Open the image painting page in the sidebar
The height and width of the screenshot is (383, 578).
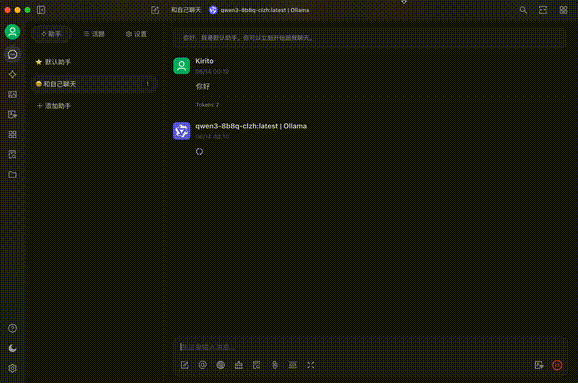point(12,94)
